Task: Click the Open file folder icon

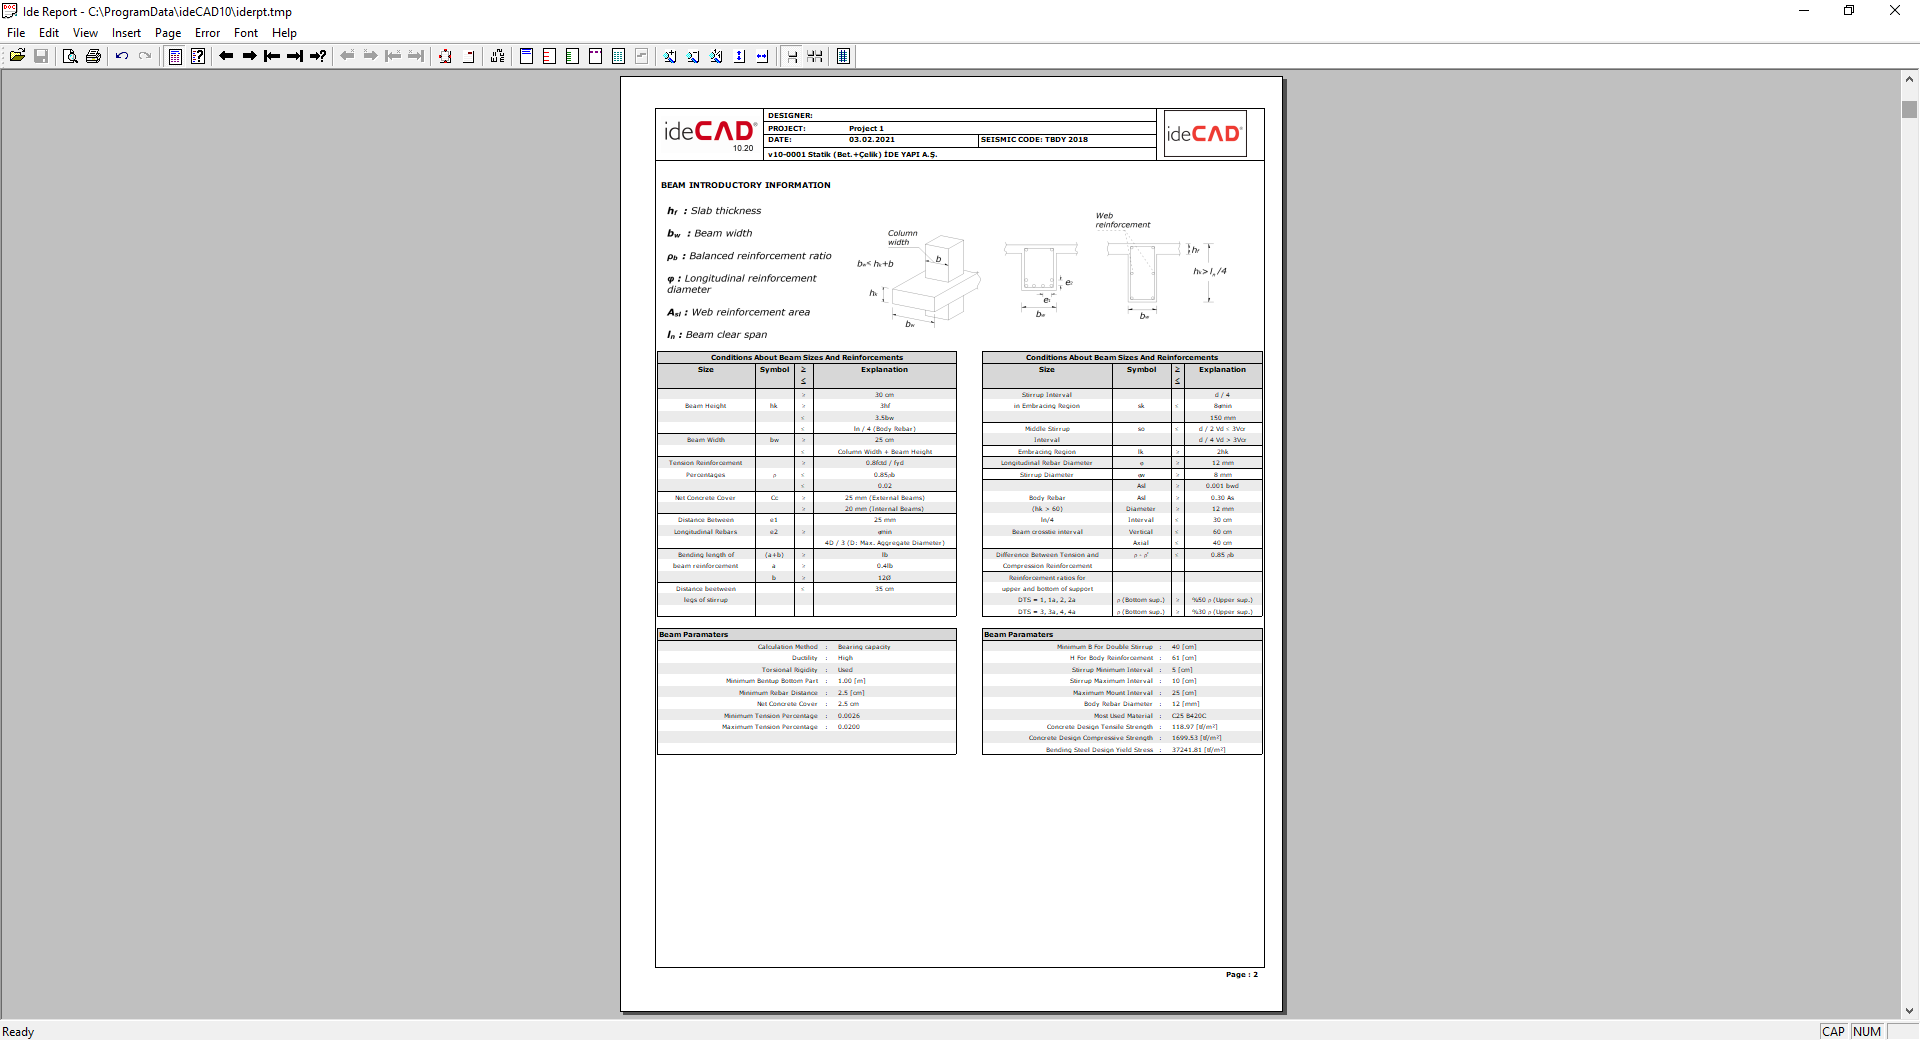Action: click(x=17, y=56)
